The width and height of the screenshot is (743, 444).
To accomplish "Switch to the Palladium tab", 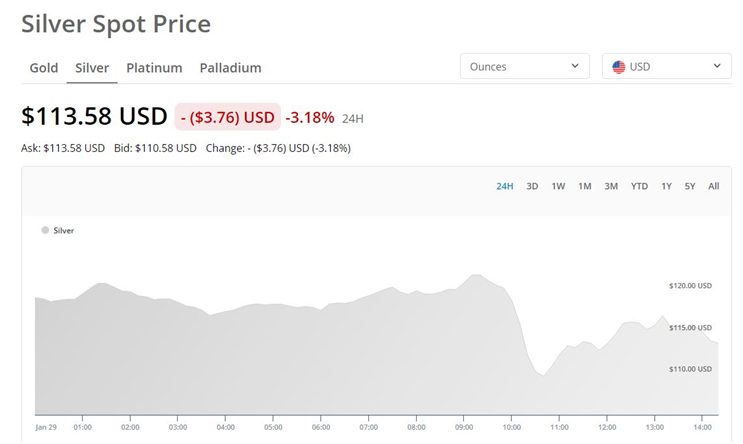I will tap(230, 68).
